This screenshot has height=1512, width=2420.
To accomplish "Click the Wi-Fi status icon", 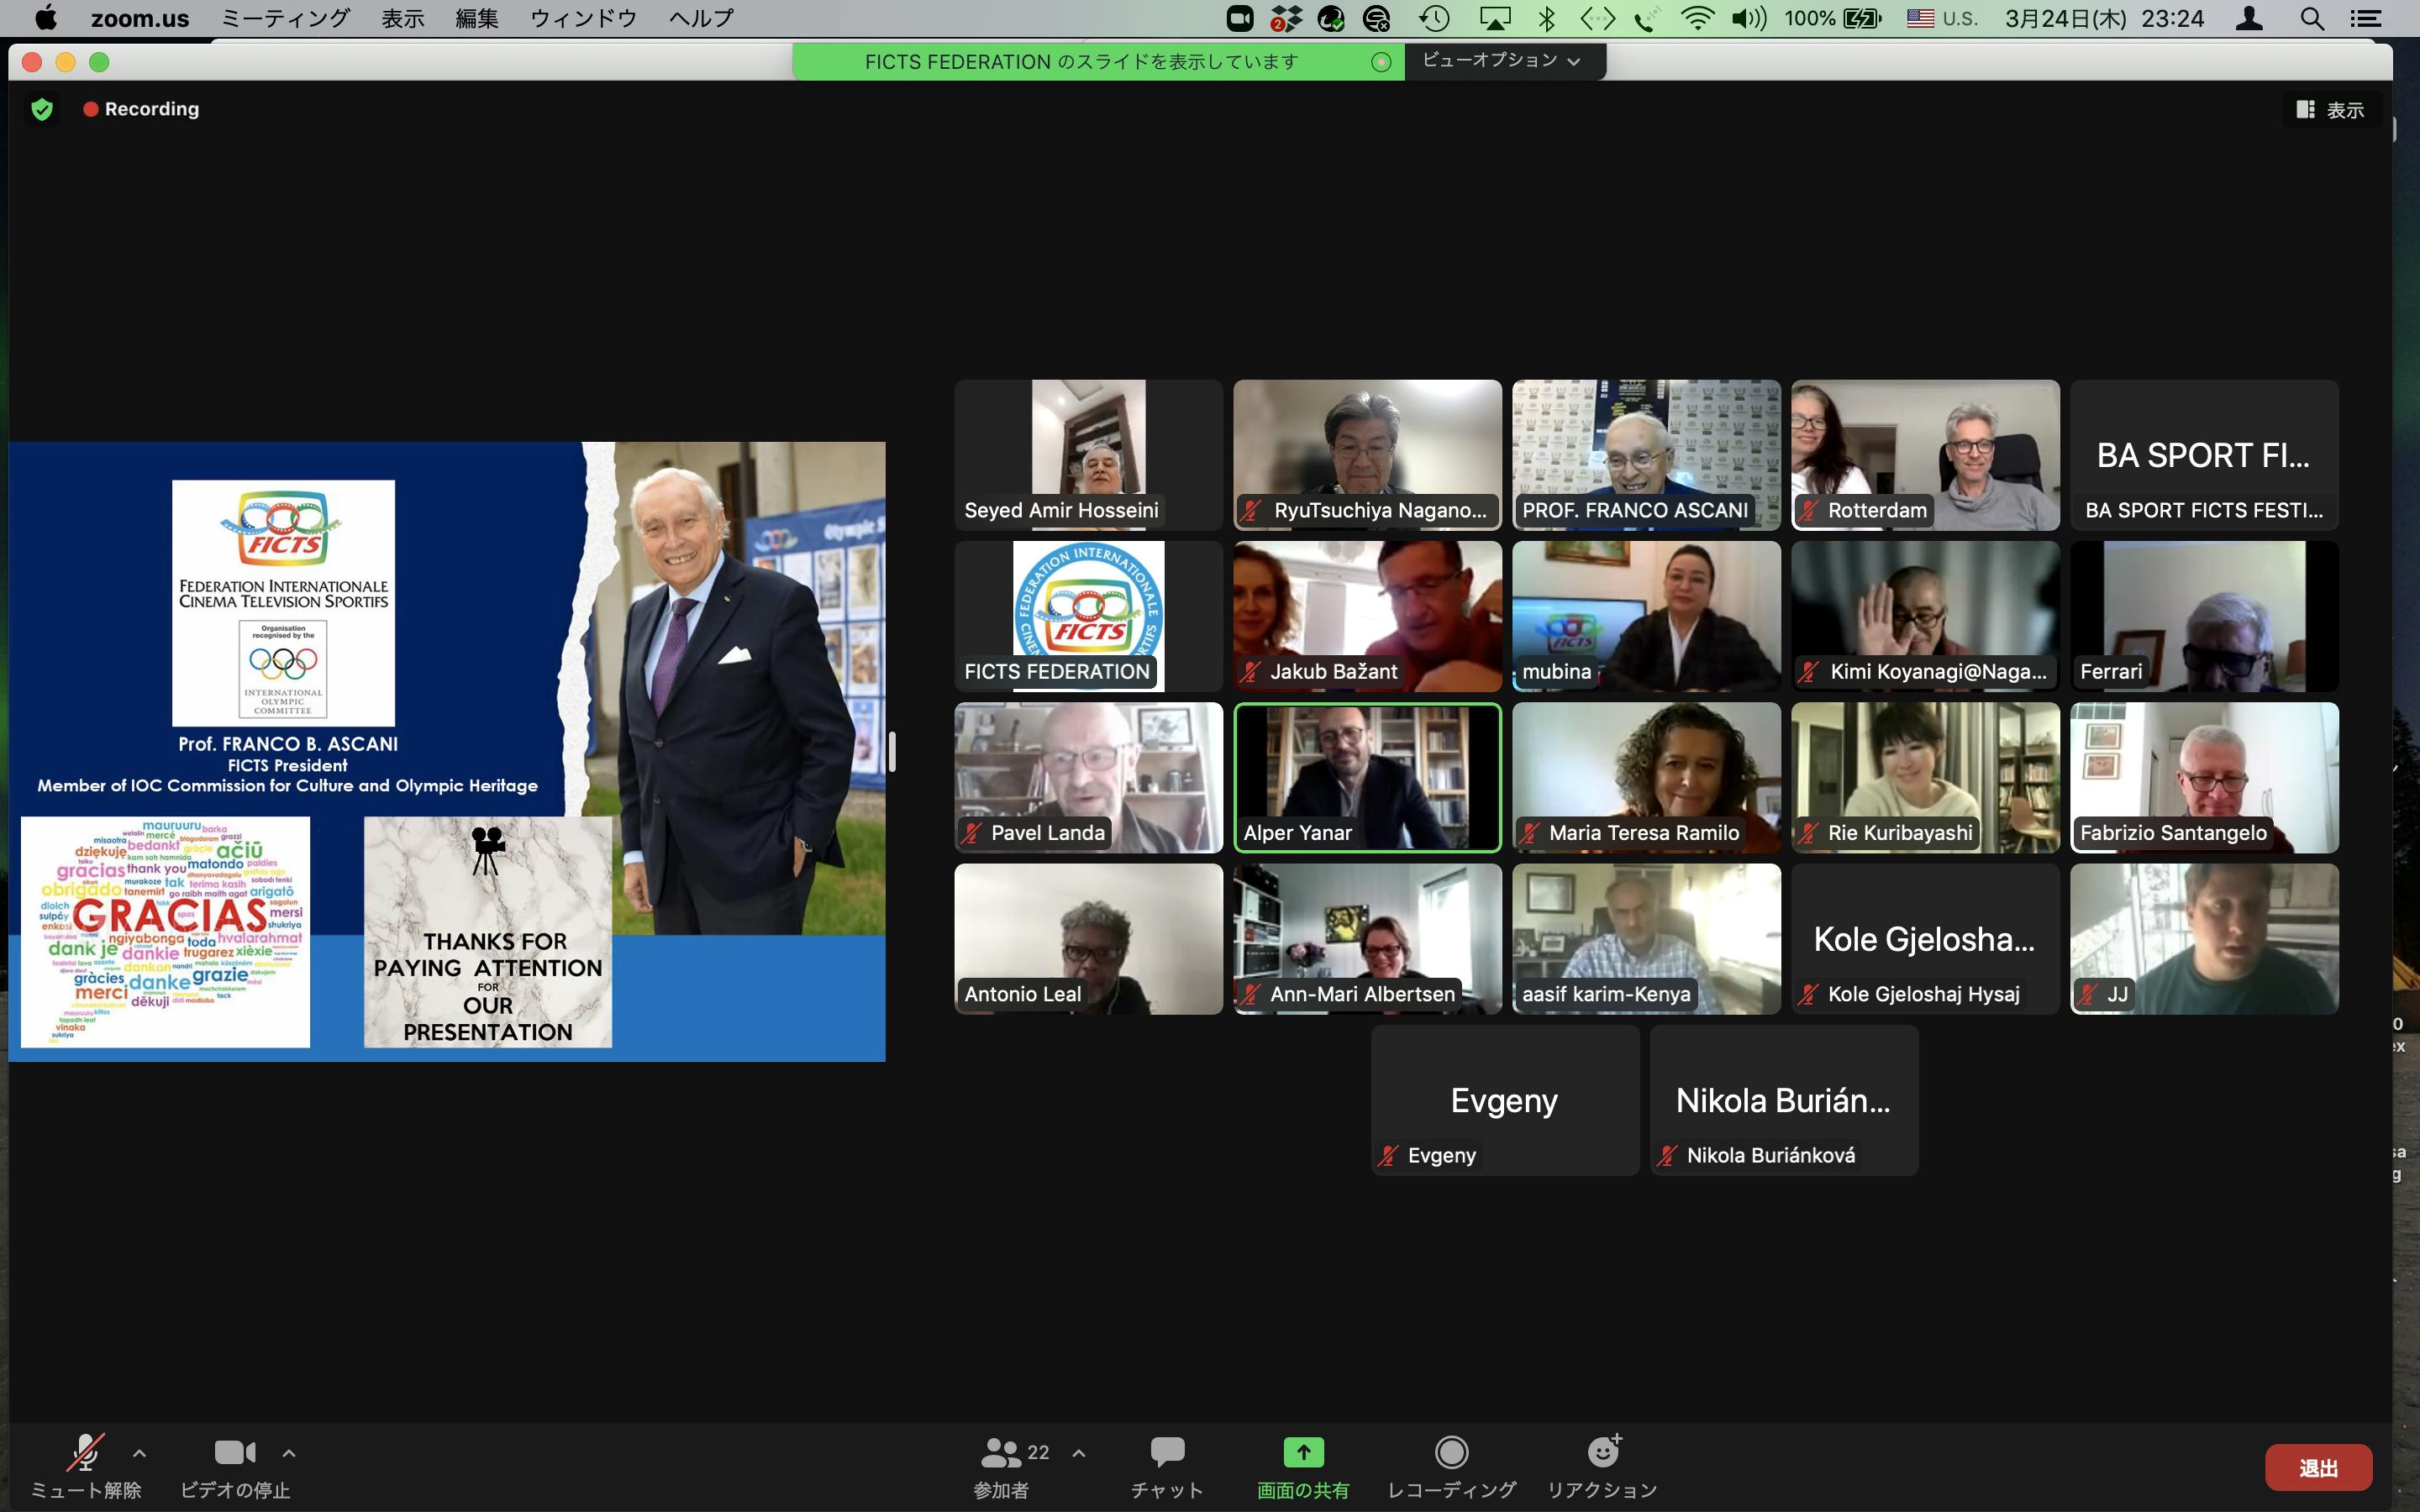I will pos(1697,18).
